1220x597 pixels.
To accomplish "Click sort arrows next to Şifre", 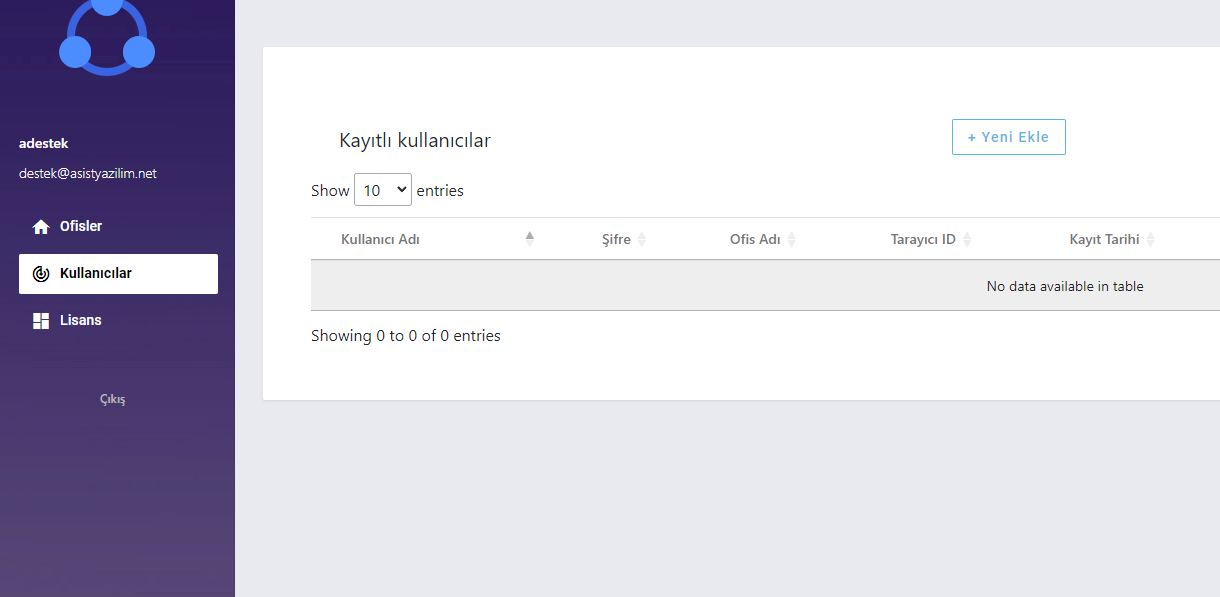I will pos(642,240).
